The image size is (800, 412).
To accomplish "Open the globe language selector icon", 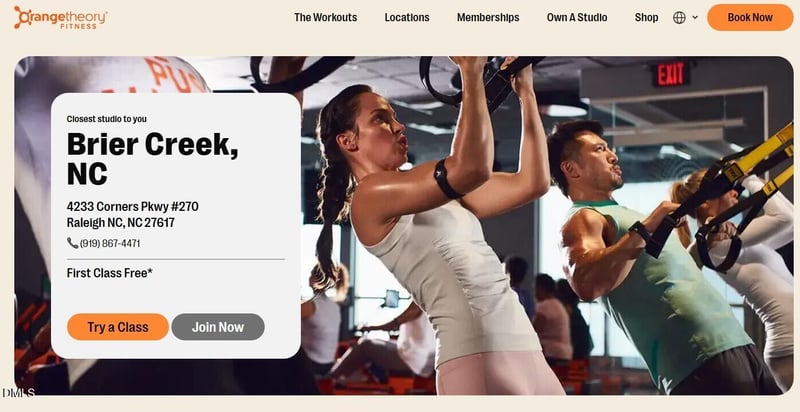I will pyautogui.click(x=679, y=18).
